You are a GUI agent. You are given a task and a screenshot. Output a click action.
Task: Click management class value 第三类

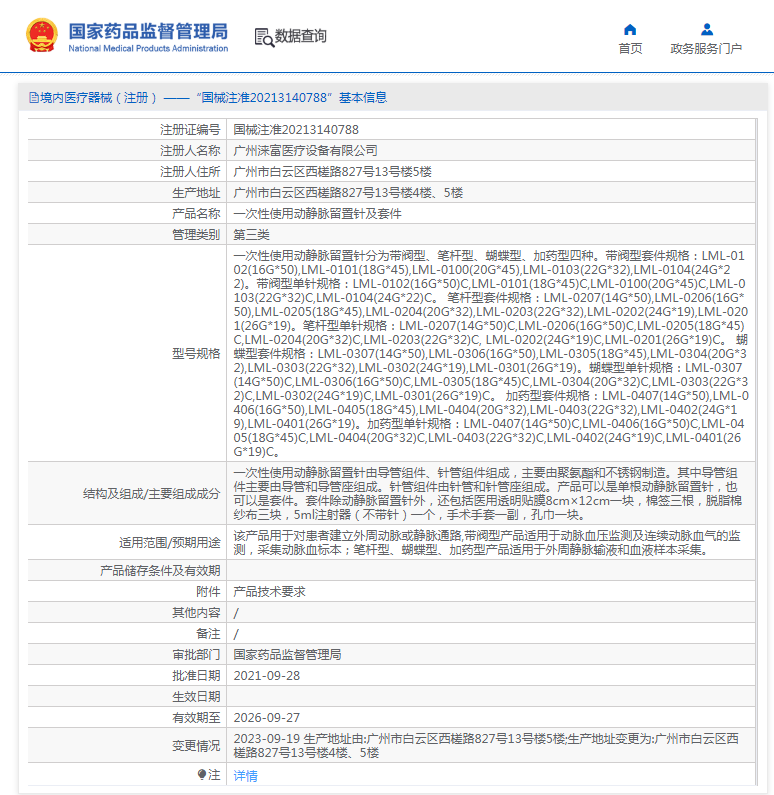tap(251, 235)
